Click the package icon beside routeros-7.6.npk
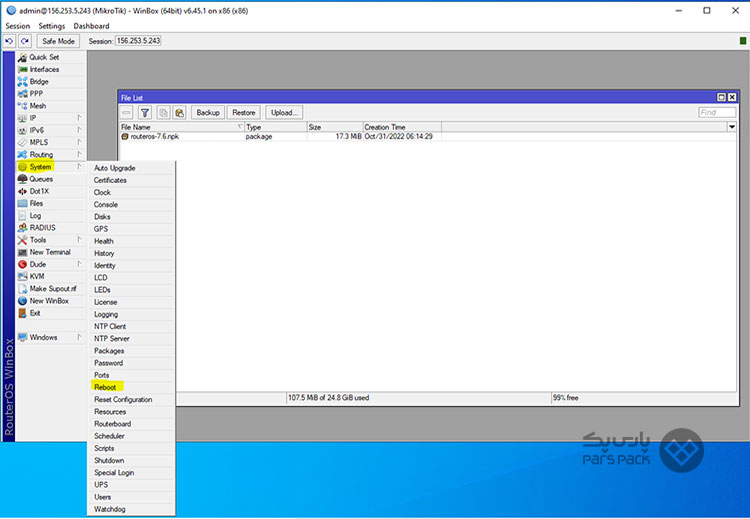Image resolution: width=750 pixels, height=519 pixels. [x=125, y=136]
